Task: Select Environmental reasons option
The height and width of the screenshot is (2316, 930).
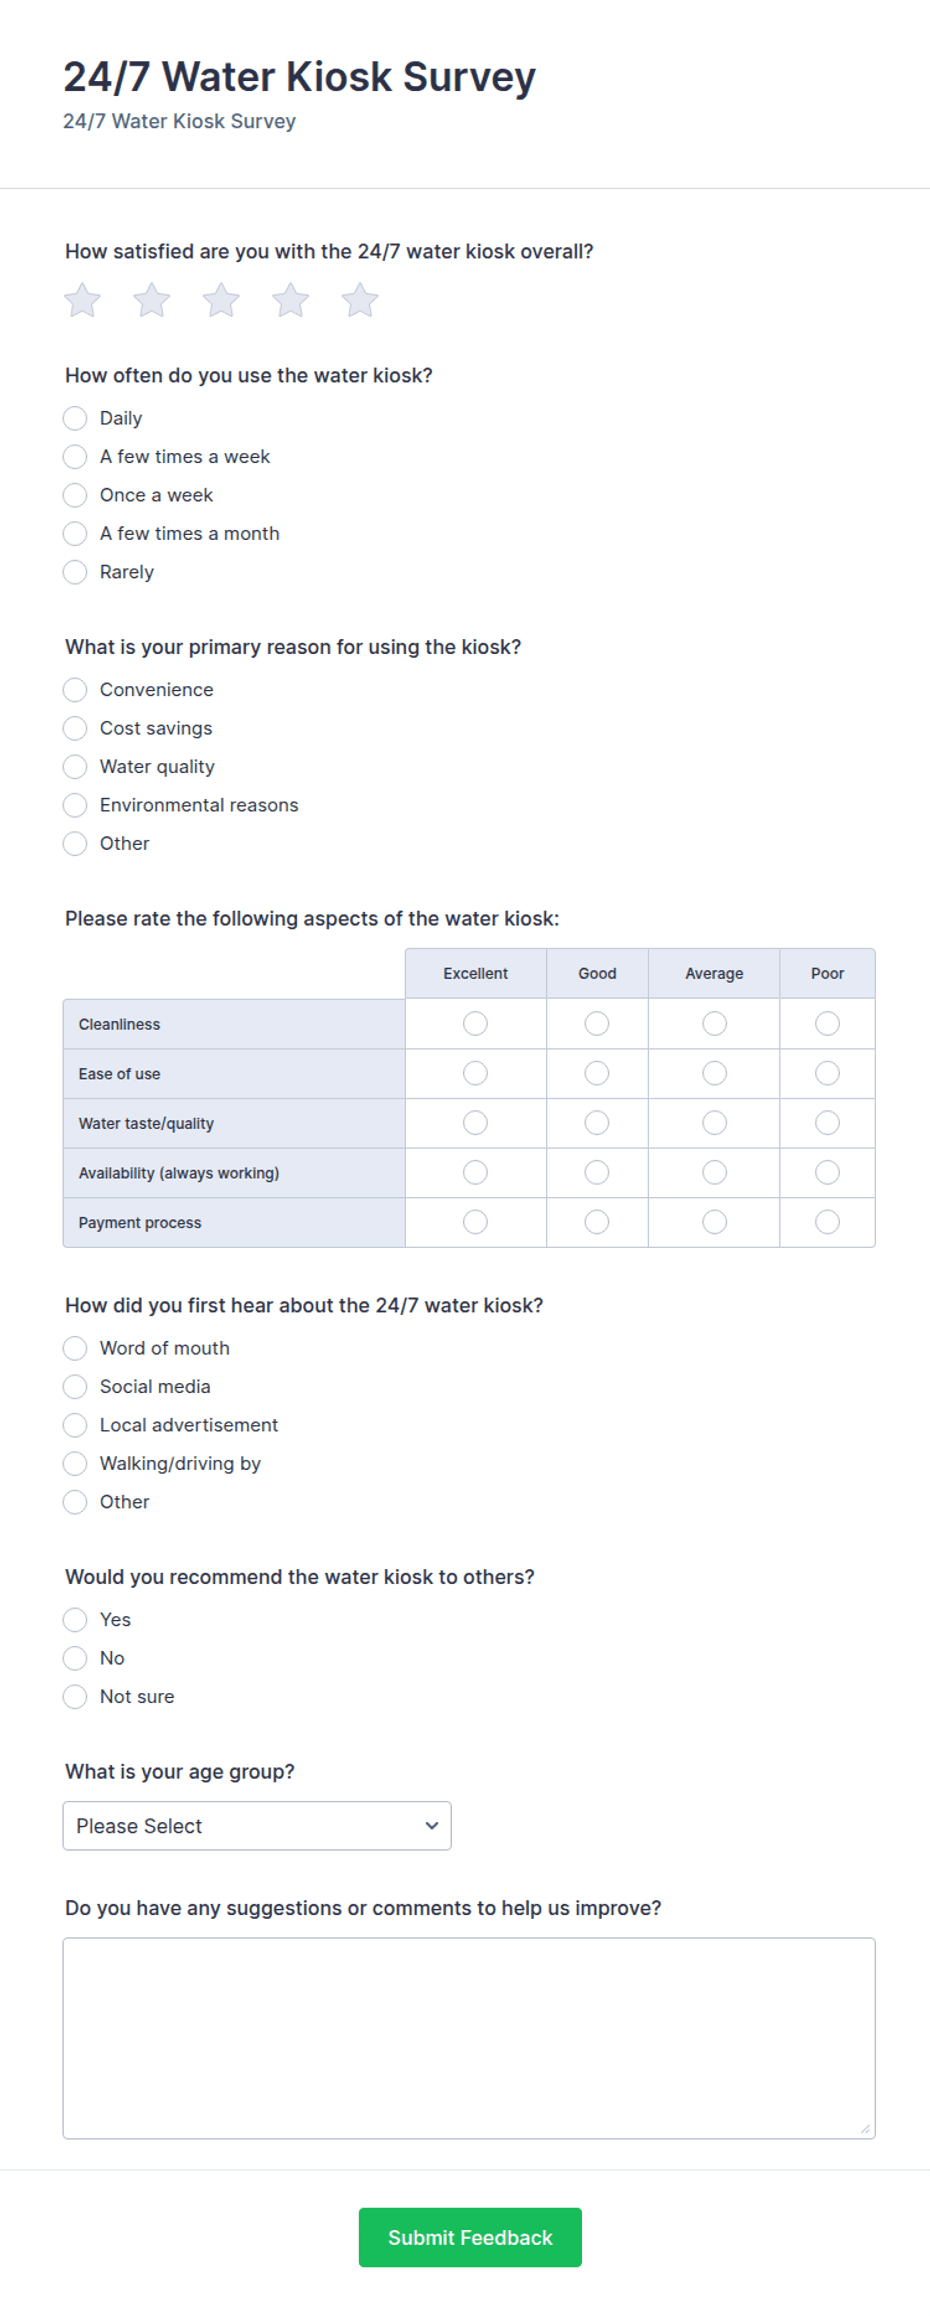Action: click(x=75, y=805)
